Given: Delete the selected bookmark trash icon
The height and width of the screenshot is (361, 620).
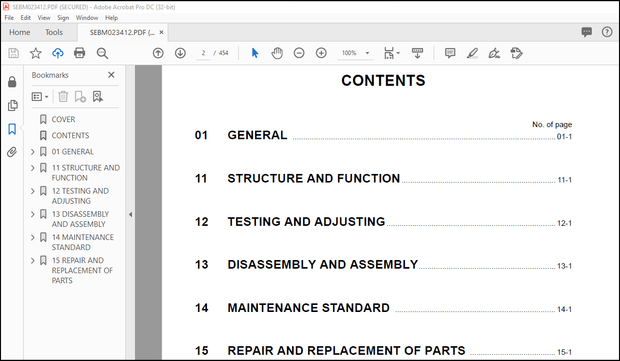Looking at the screenshot, I should [63, 96].
